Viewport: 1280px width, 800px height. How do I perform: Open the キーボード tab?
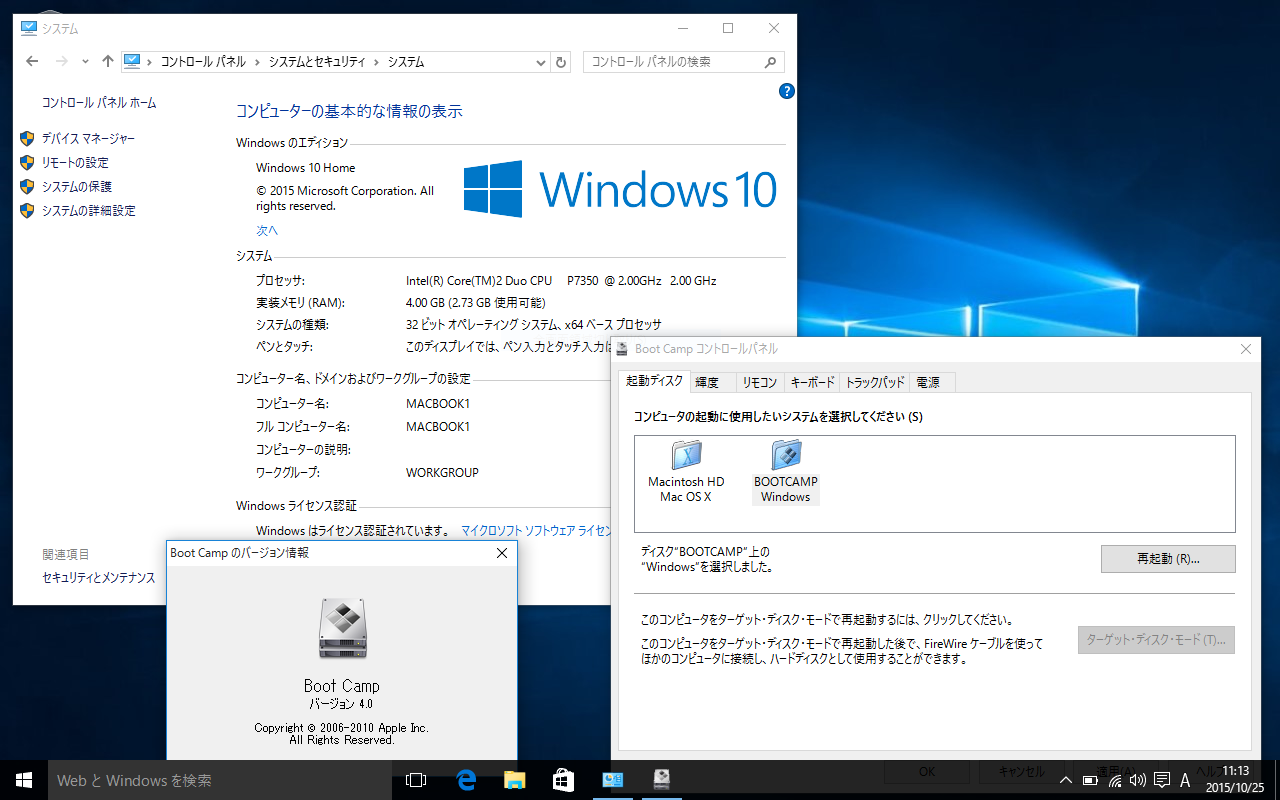[x=812, y=382]
